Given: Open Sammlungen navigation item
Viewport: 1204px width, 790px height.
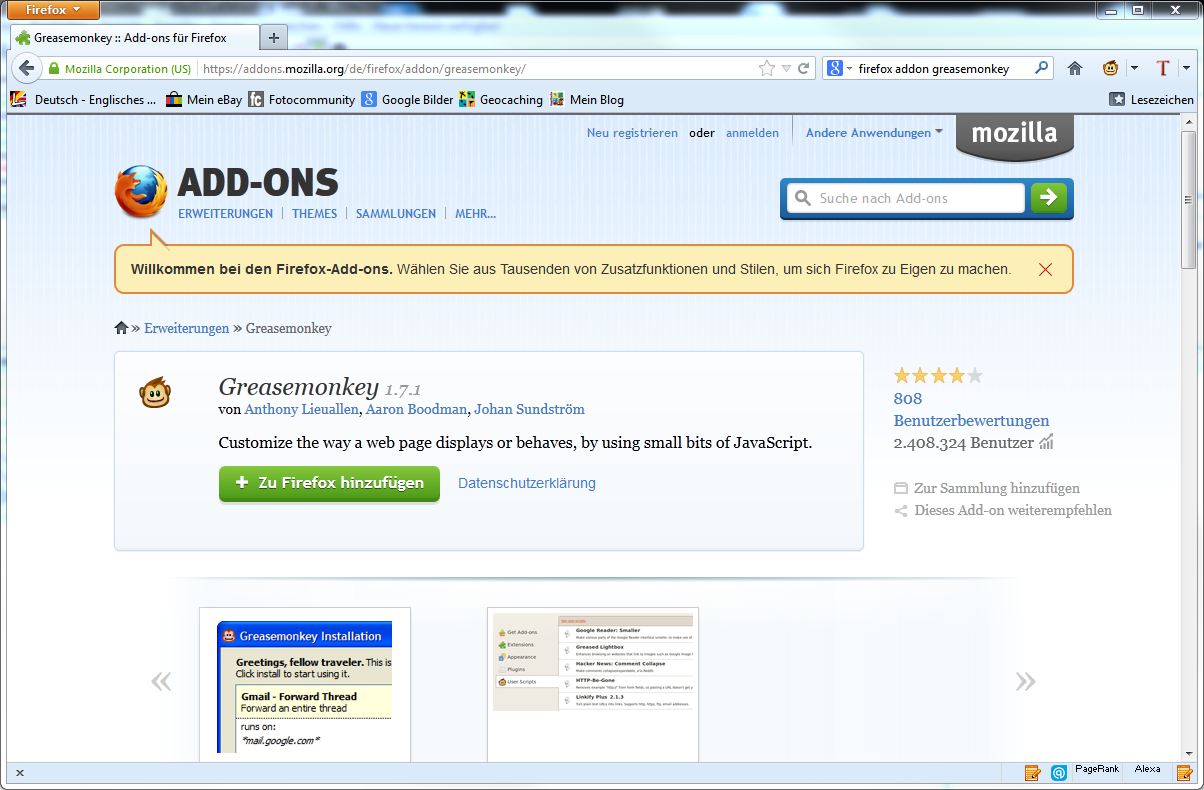Looking at the screenshot, I should 396,213.
